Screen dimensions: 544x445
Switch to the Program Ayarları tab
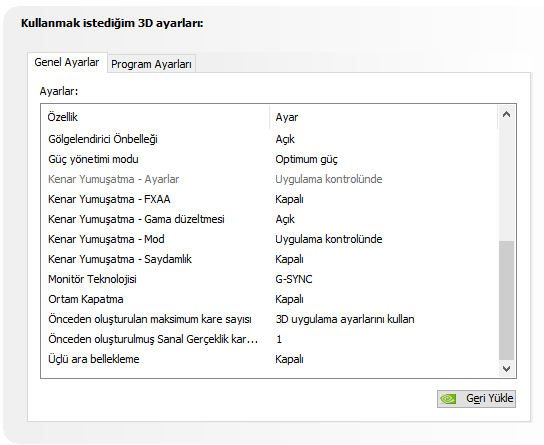tap(151, 64)
